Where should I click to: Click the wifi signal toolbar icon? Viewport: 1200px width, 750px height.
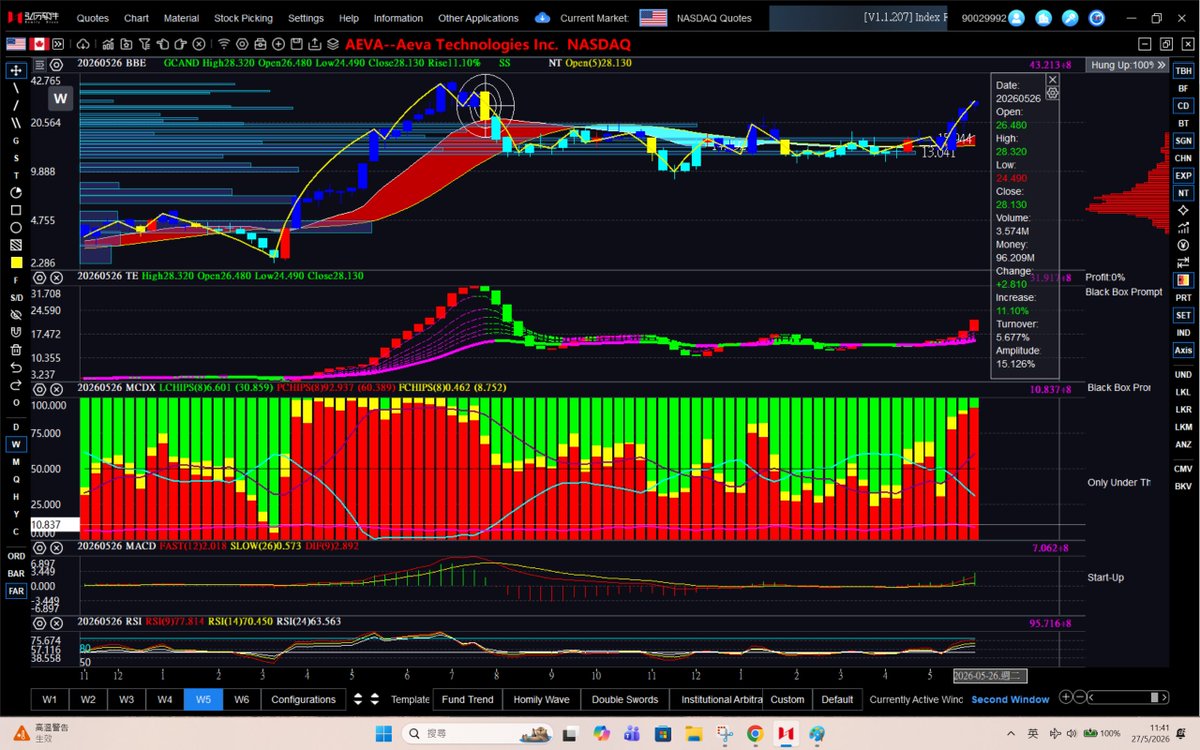(x=223, y=44)
